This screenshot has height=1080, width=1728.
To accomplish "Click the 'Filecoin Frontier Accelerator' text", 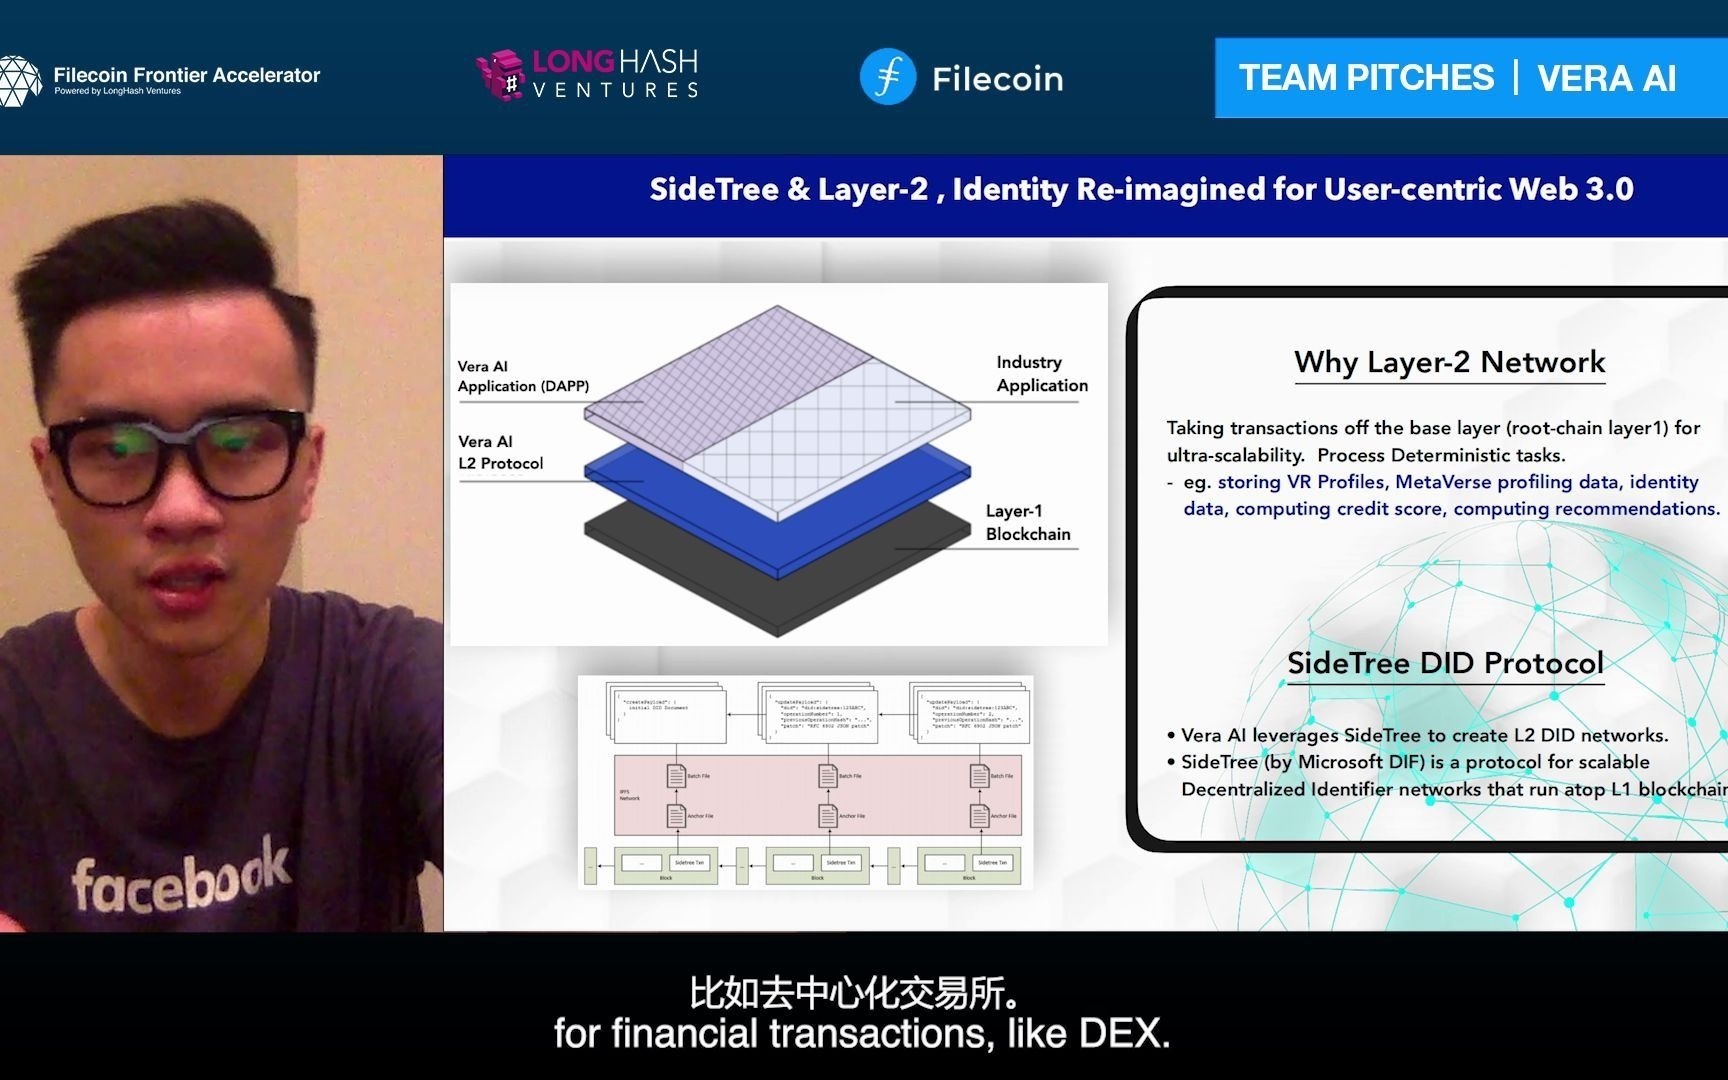I will pyautogui.click(x=187, y=75).
